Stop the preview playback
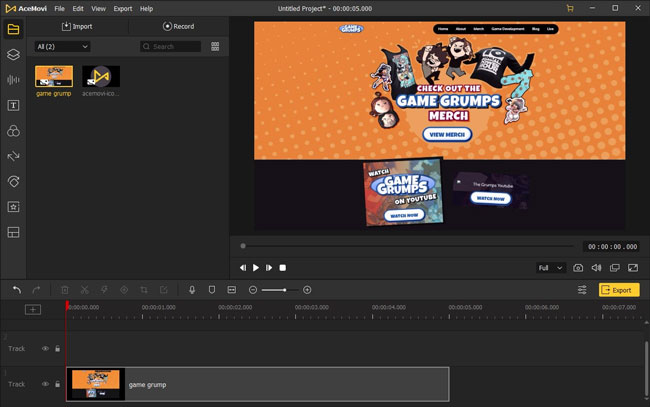The width and height of the screenshot is (650, 407). [x=283, y=268]
